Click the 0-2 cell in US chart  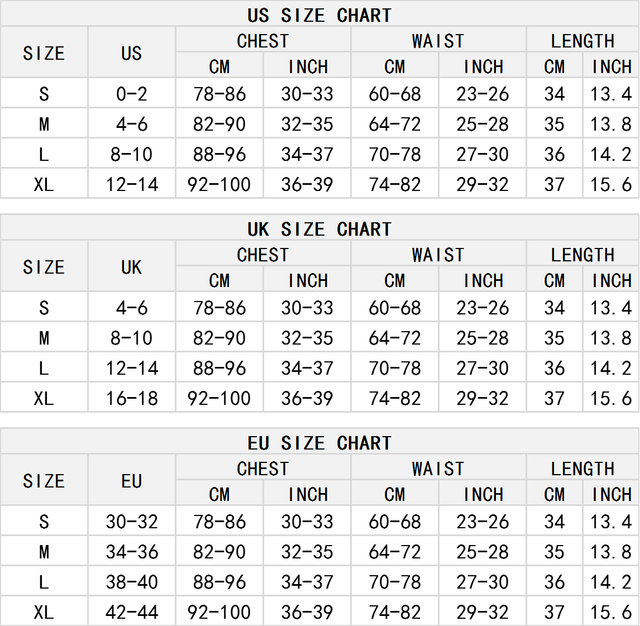[132, 95]
